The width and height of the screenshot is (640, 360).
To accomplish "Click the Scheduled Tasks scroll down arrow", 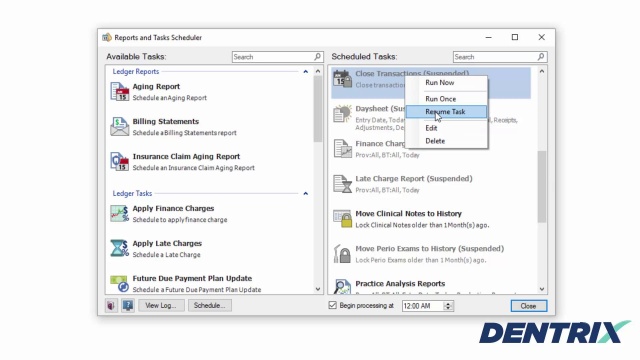I will tap(542, 289).
